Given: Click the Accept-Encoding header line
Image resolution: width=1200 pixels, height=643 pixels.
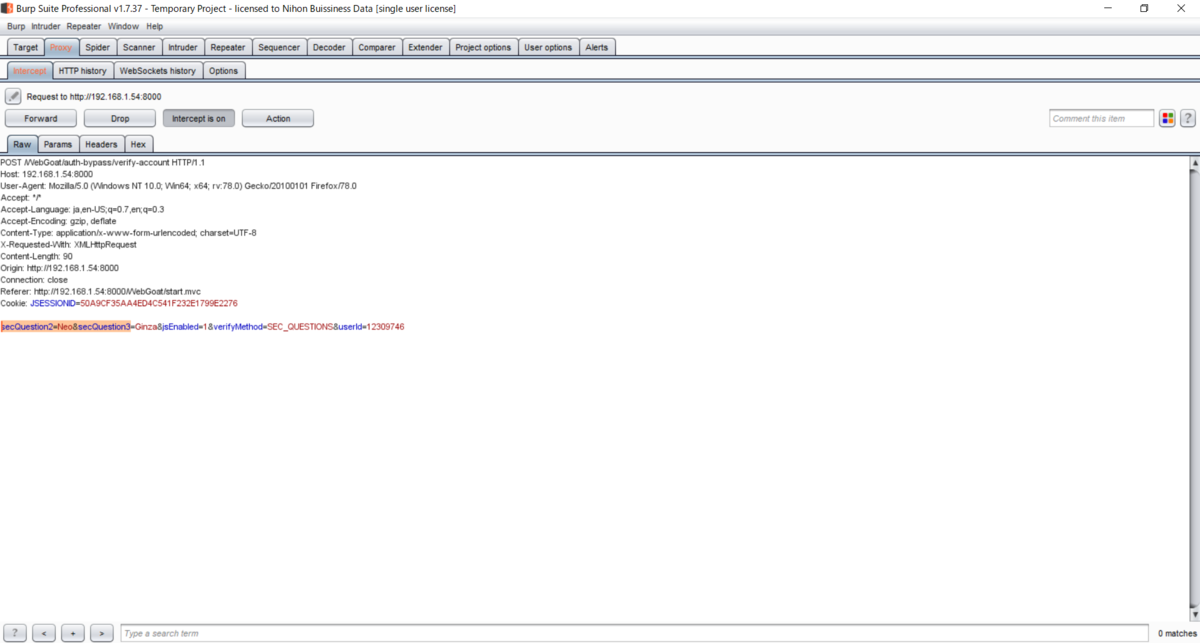Looking at the screenshot, I should pos(58,221).
